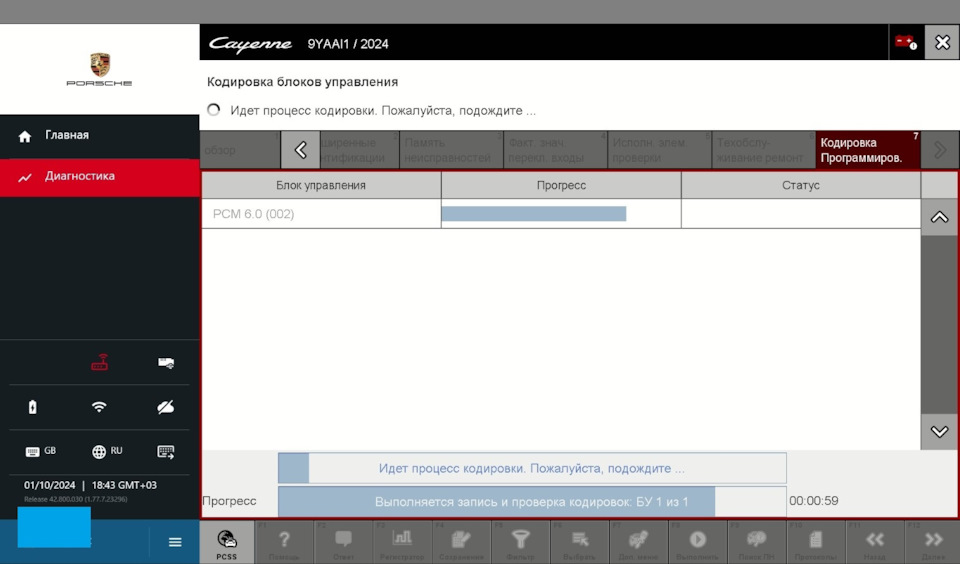Click Назад (F11) double-arrow back

click(874, 543)
